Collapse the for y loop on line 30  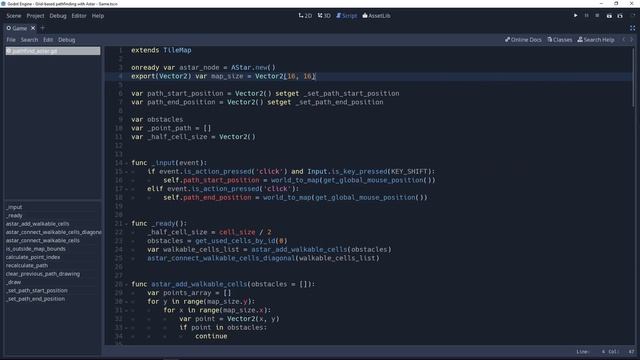[x=126, y=302]
